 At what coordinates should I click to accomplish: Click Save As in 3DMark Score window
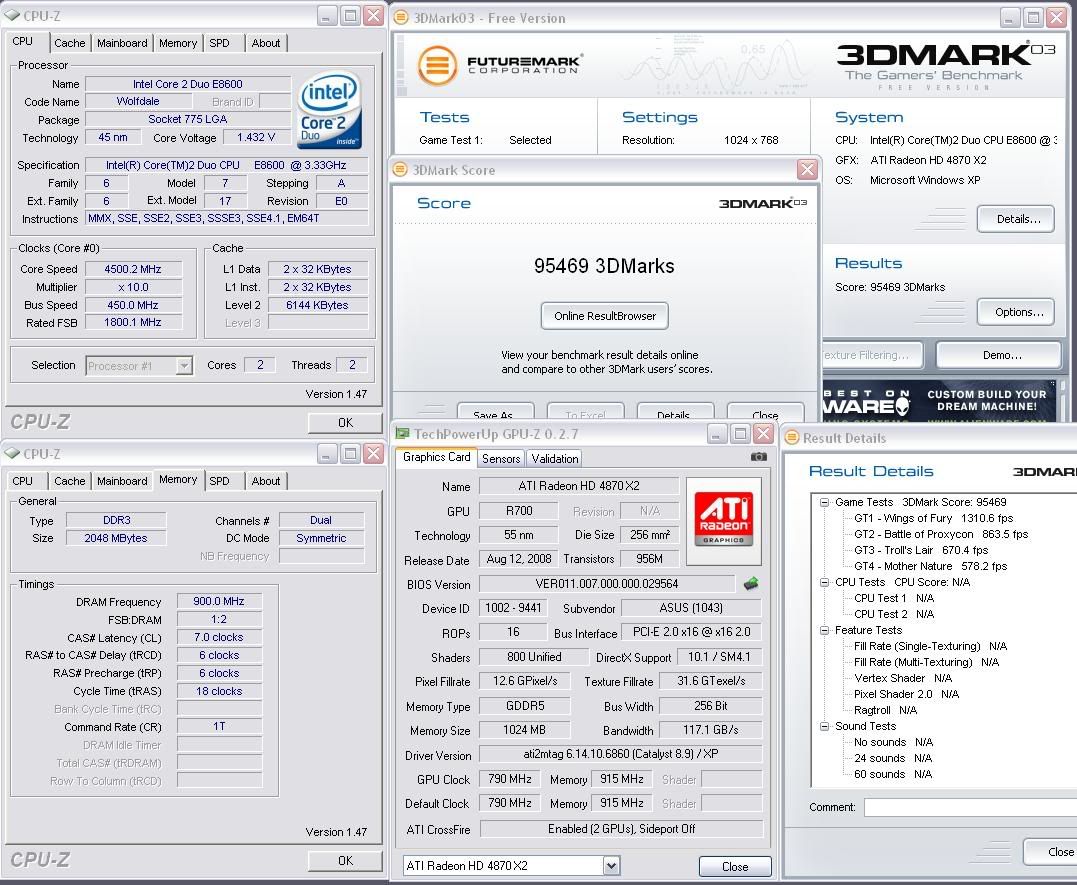(x=495, y=412)
